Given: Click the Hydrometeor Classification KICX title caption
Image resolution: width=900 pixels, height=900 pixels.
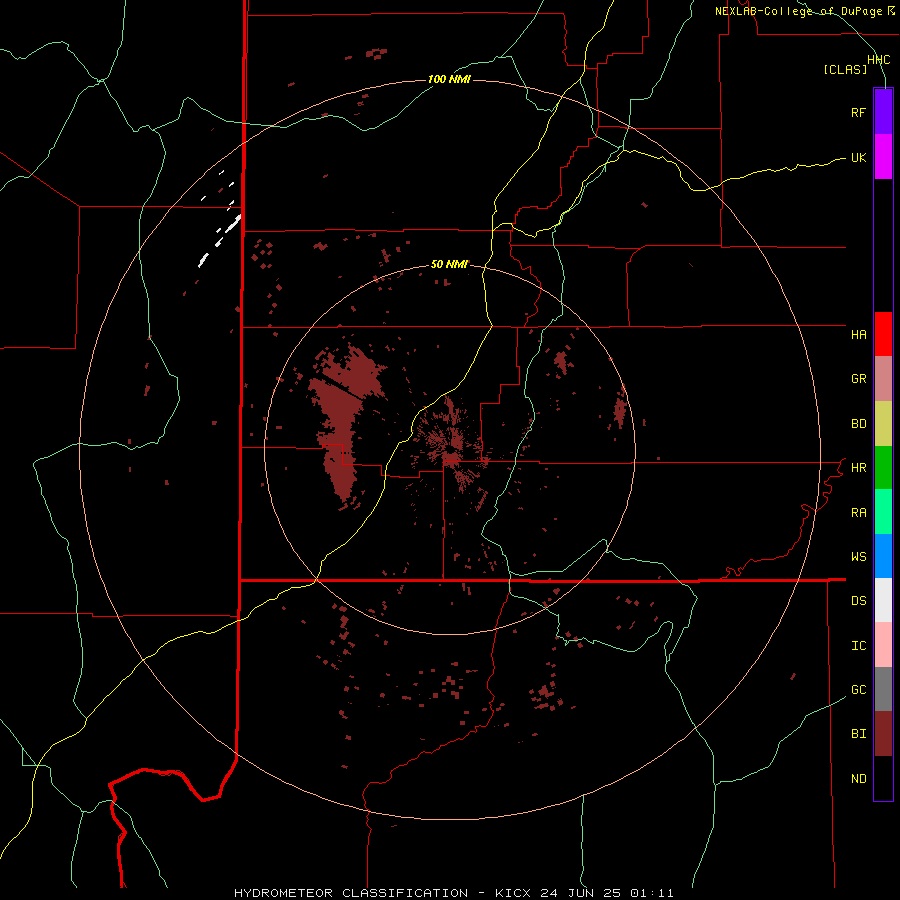Looking at the screenshot, I should pyautogui.click(x=453, y=893).
